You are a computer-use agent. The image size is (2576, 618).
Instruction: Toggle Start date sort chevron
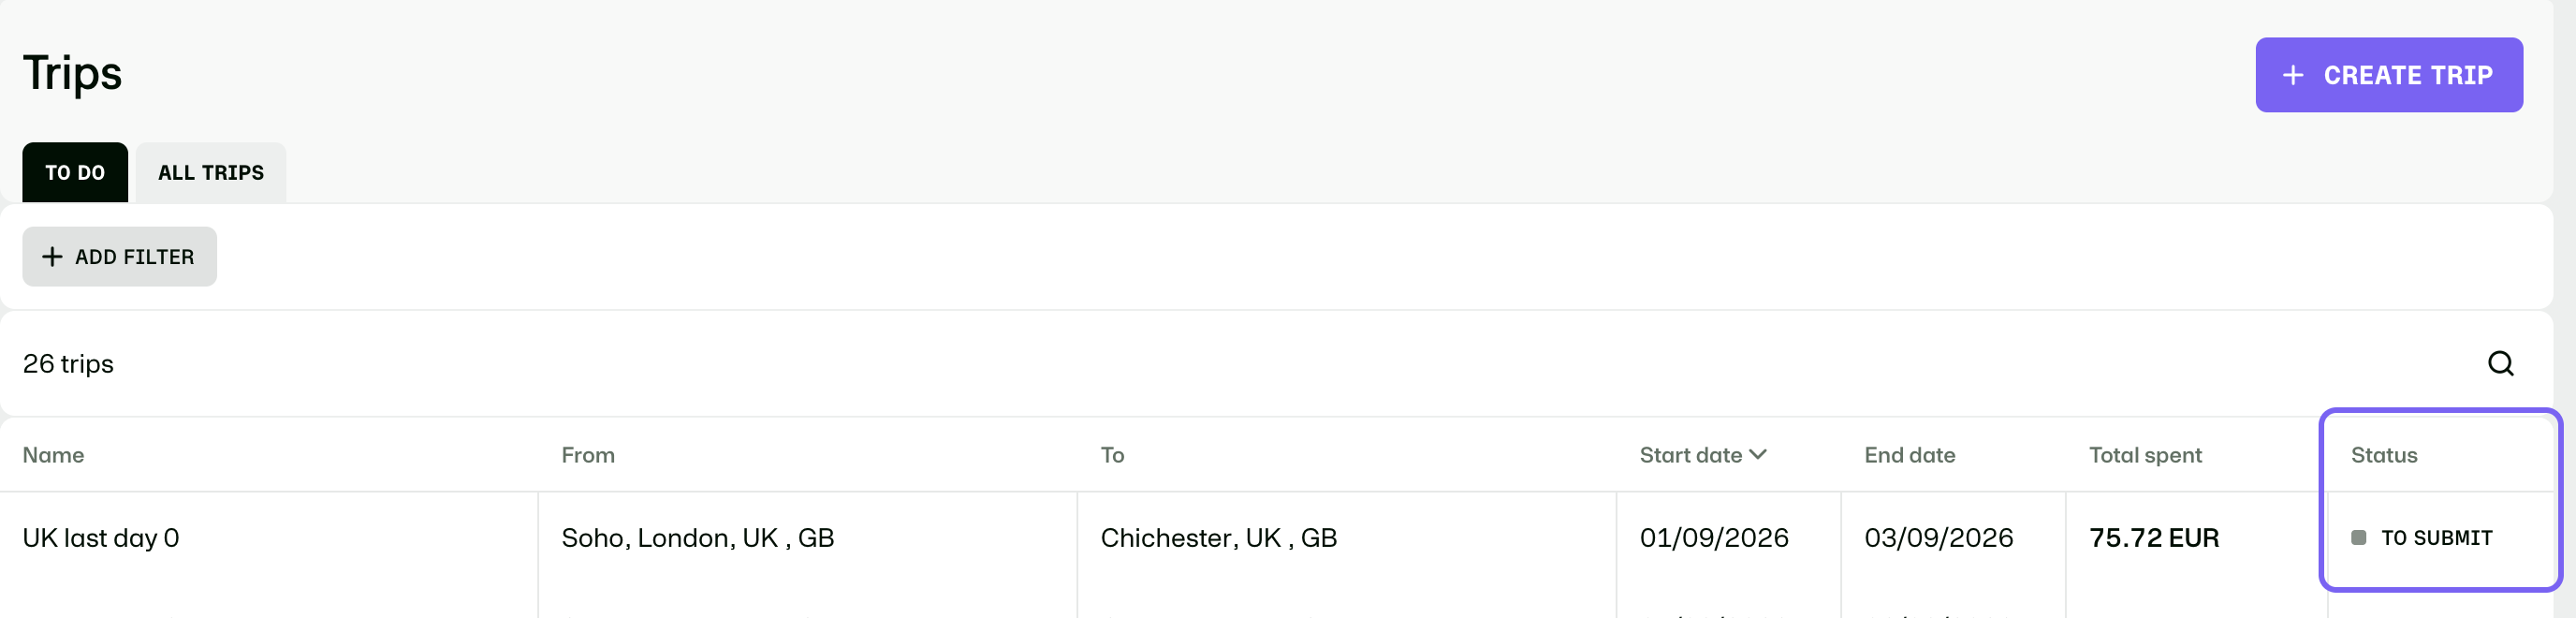click(x=1758, y=454)
